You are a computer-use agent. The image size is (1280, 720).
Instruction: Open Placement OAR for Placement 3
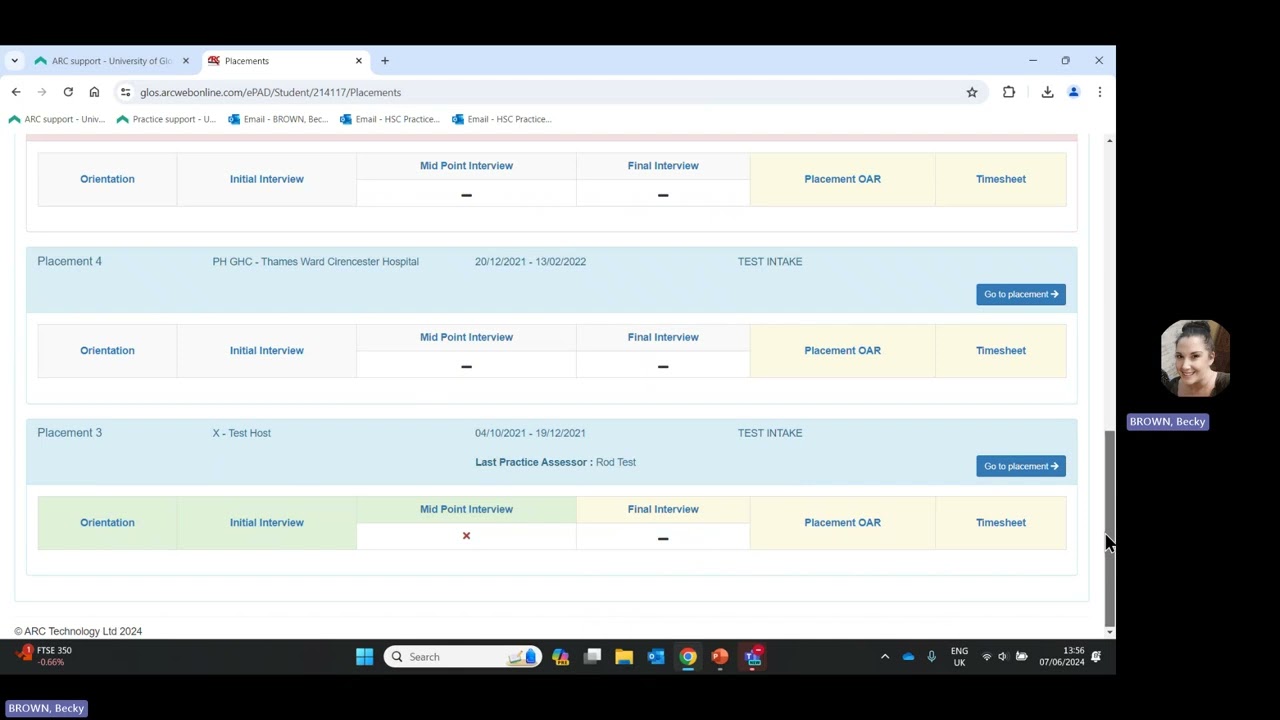(x=843, y=523)
